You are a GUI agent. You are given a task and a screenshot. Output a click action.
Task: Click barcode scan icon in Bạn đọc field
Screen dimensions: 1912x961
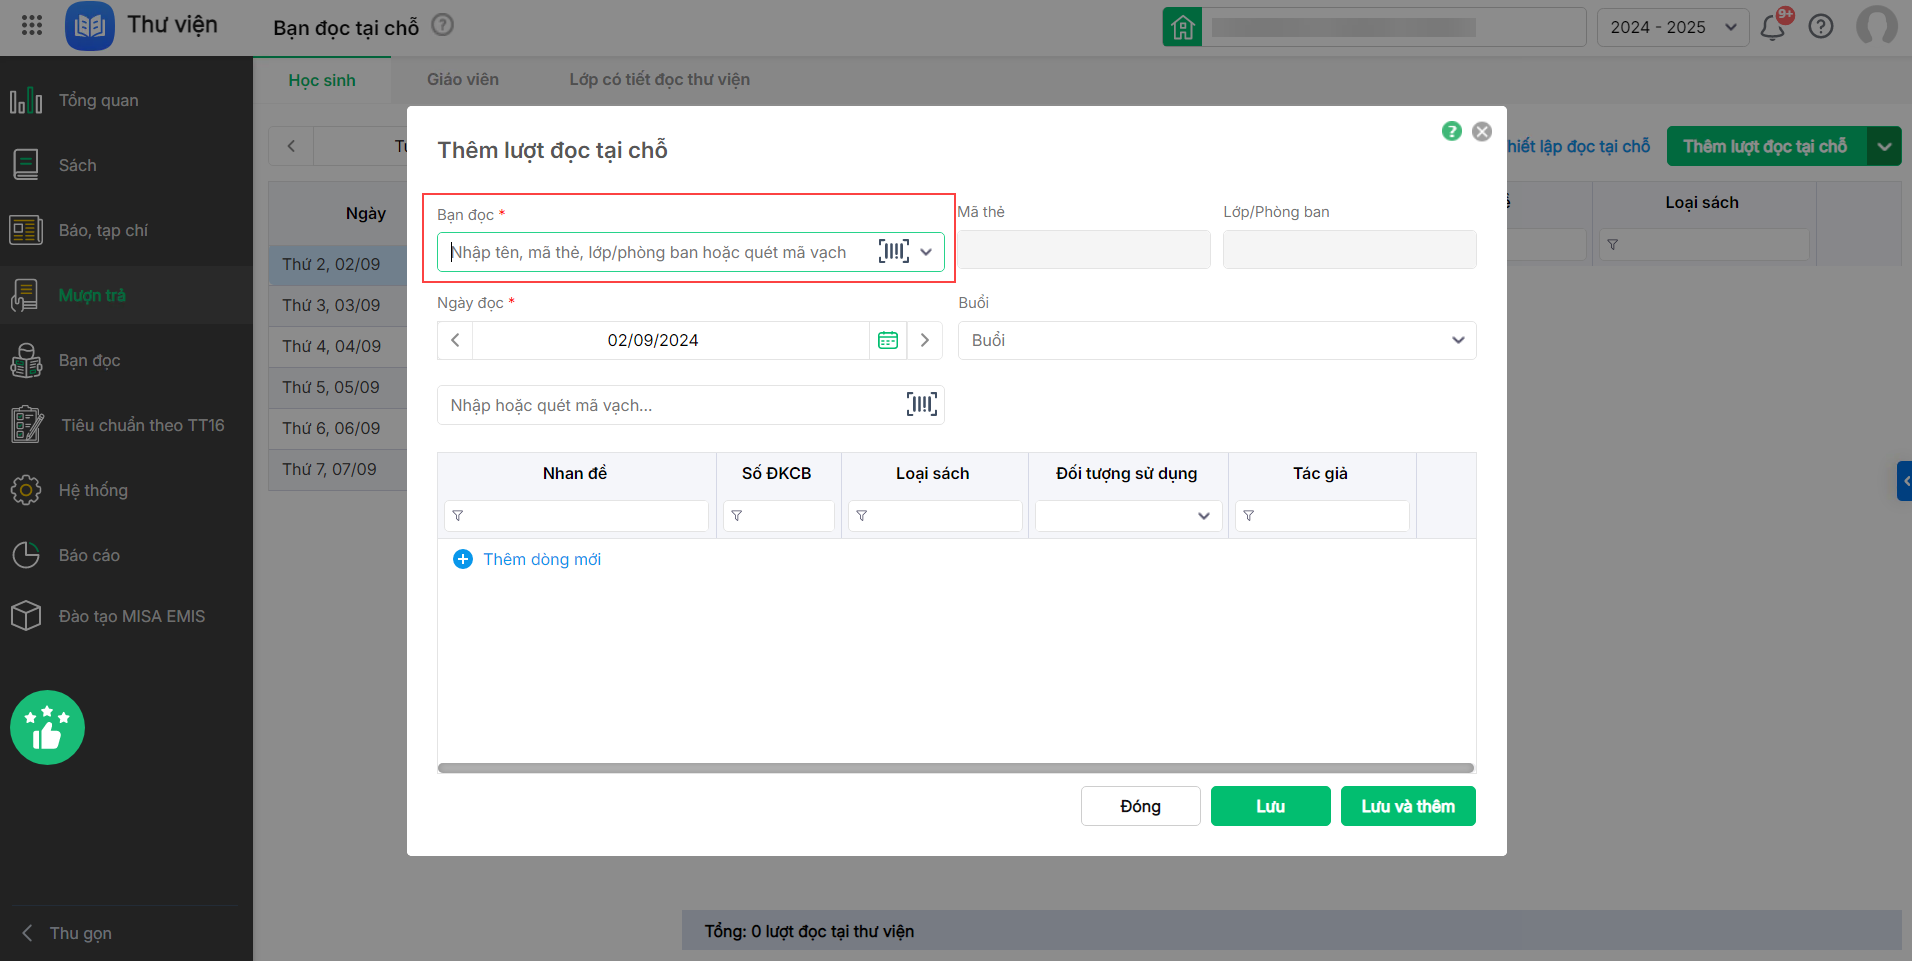(x=894, y=251)
